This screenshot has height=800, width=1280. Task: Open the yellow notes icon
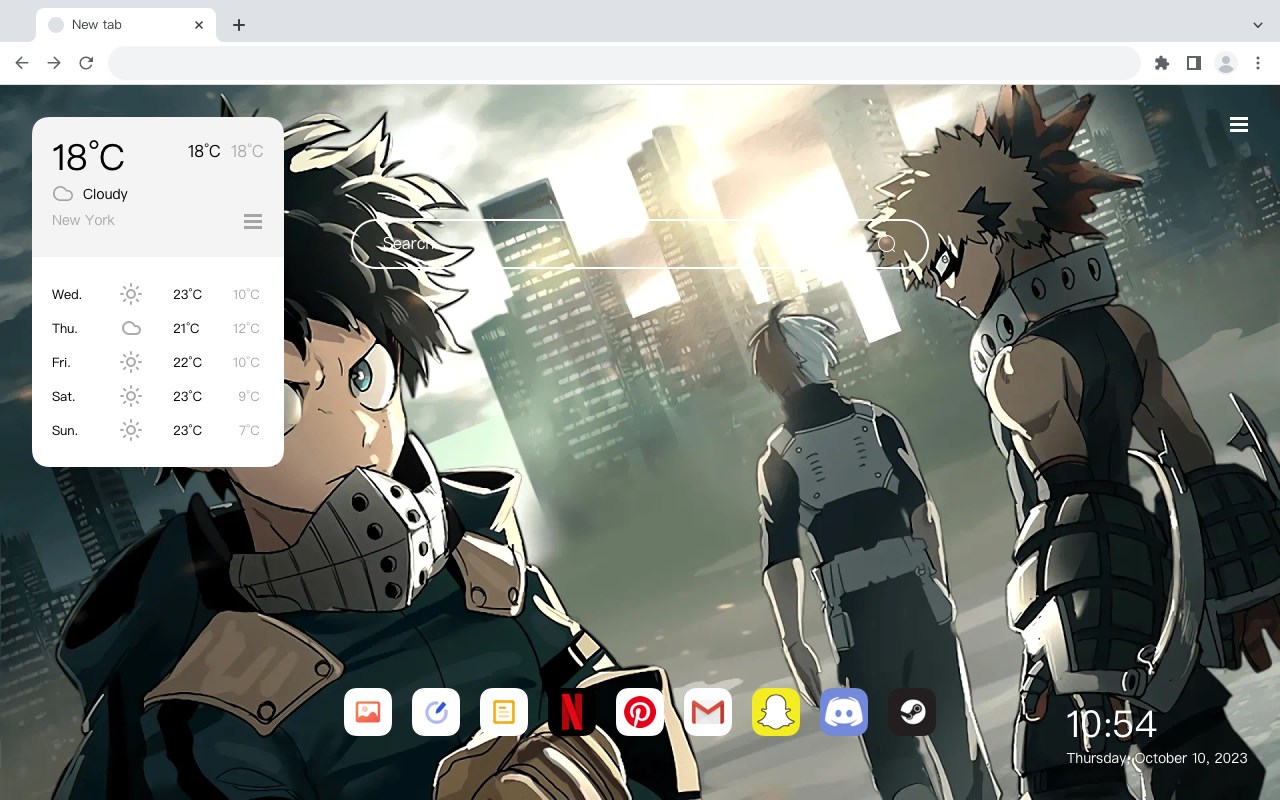[x=504, y=712]
